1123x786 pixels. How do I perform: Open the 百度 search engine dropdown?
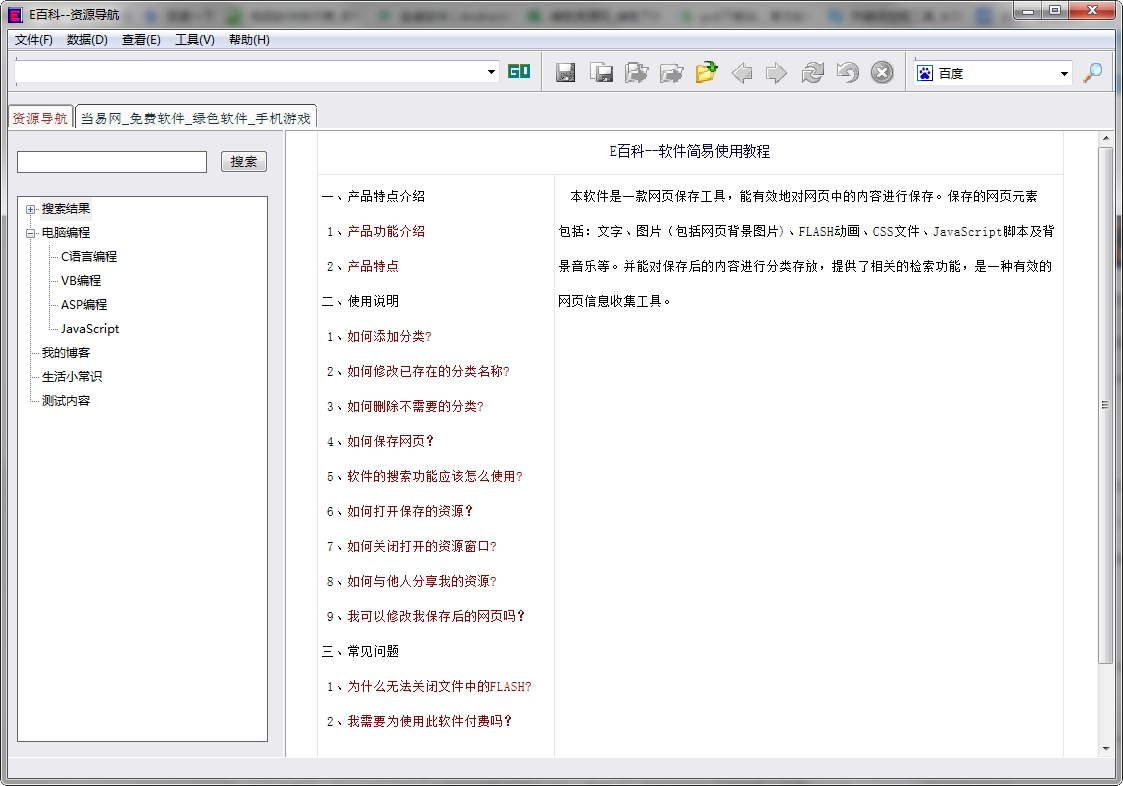1062,72
